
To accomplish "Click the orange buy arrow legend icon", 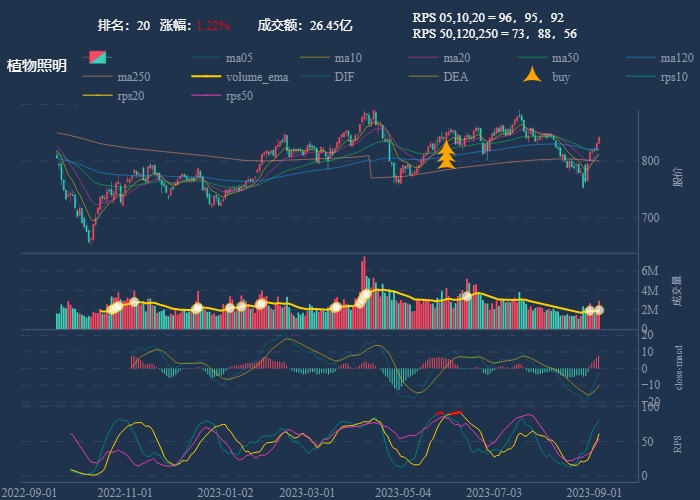I will (532, 77).
